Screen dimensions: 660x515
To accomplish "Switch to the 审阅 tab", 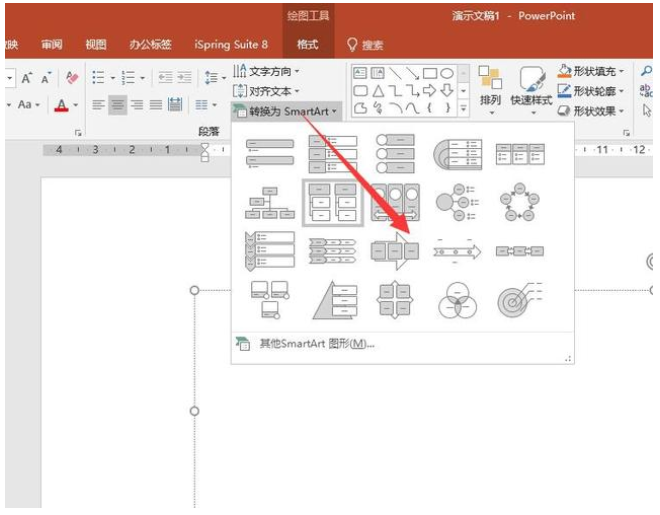I will tap(52, 44).
